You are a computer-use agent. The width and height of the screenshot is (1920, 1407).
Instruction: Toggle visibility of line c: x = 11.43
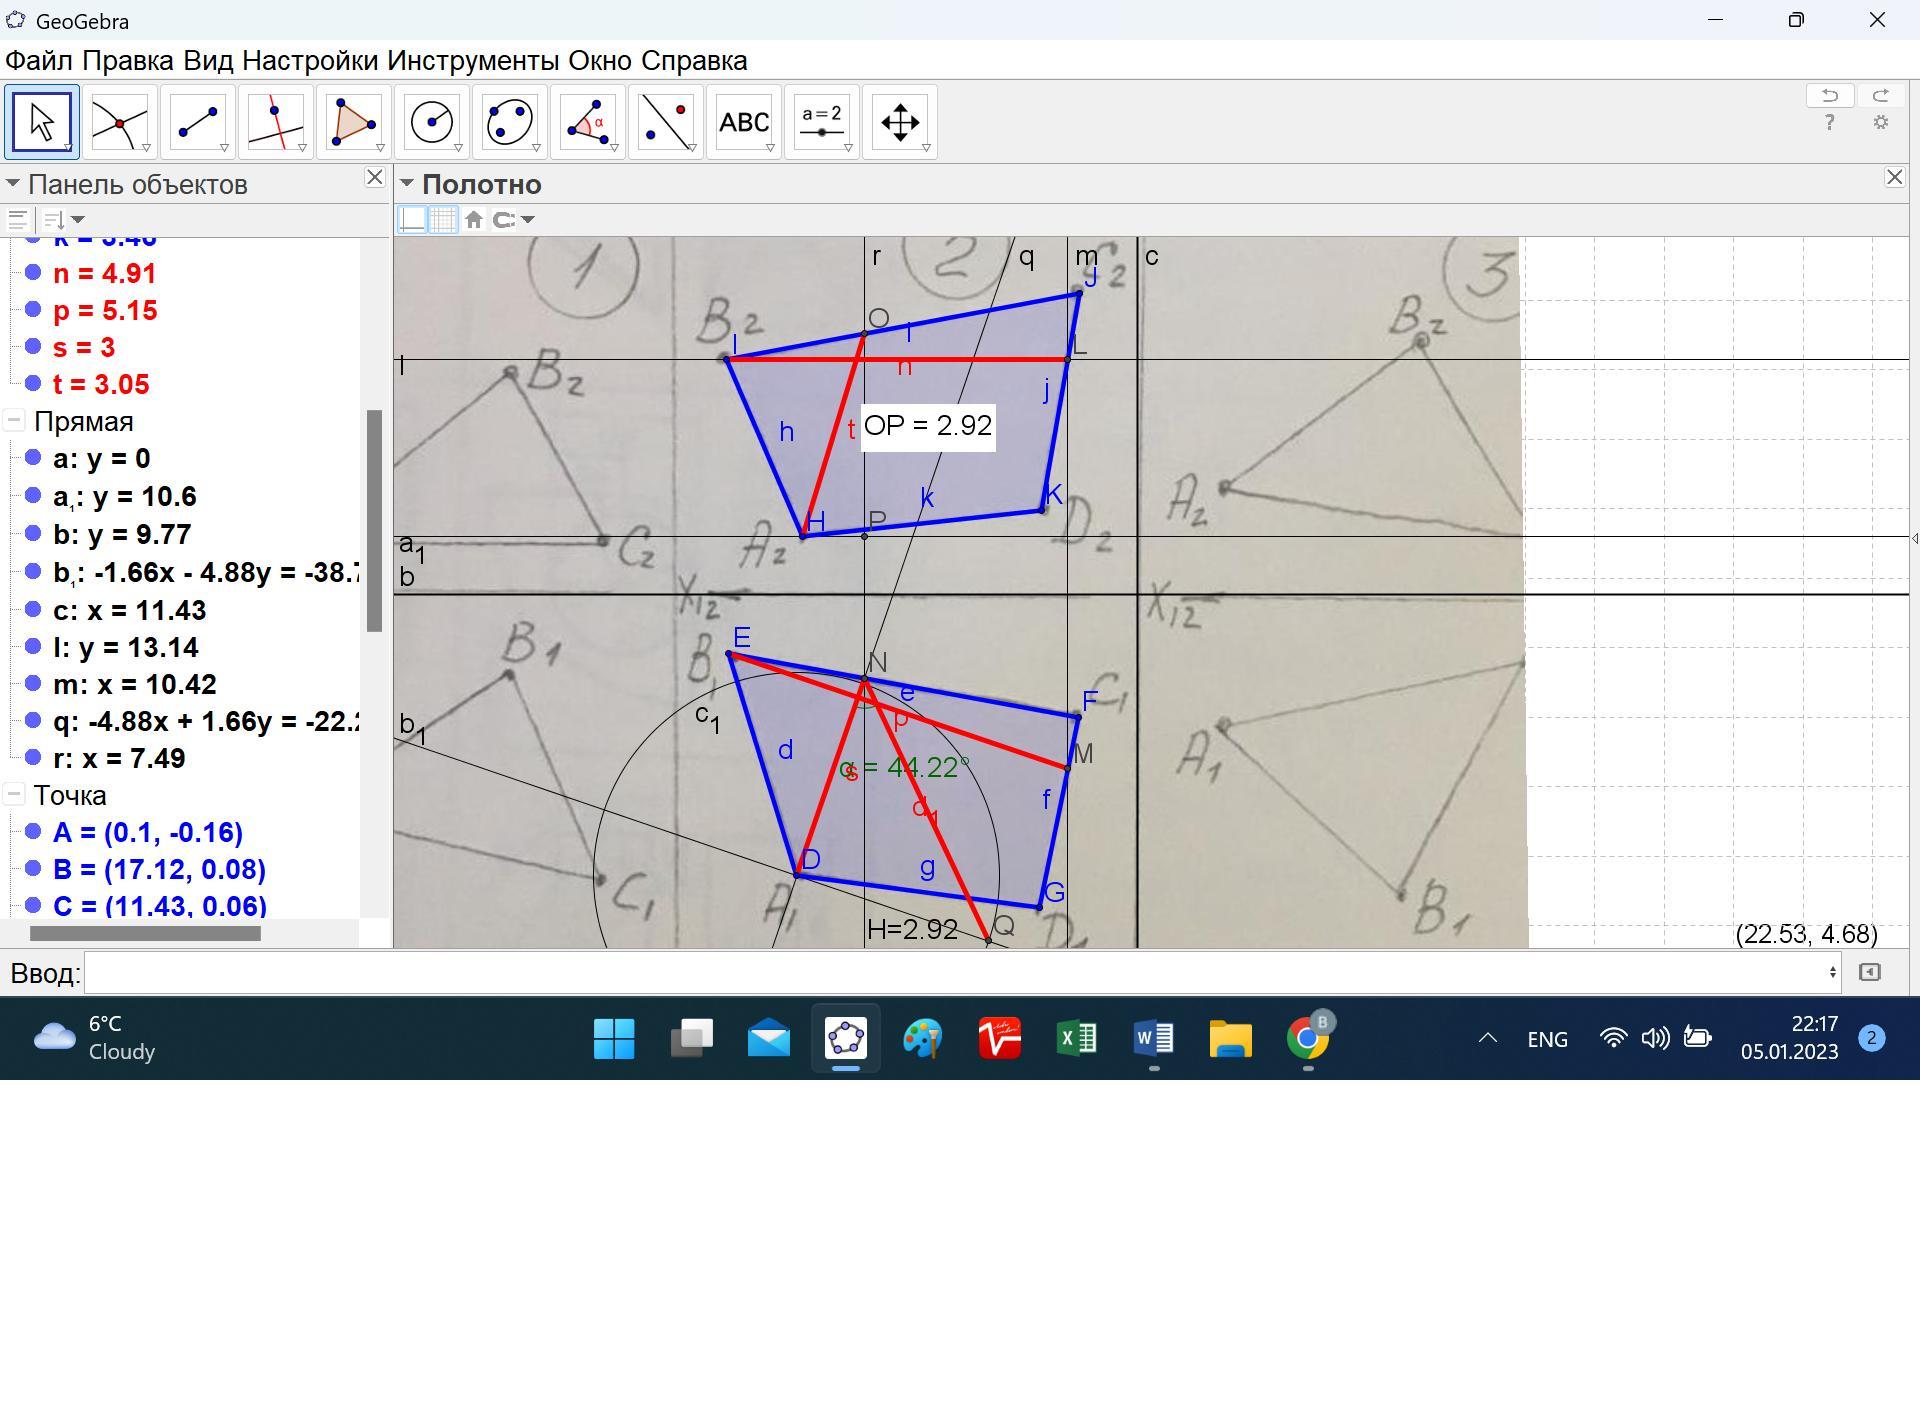coord(33,610)
